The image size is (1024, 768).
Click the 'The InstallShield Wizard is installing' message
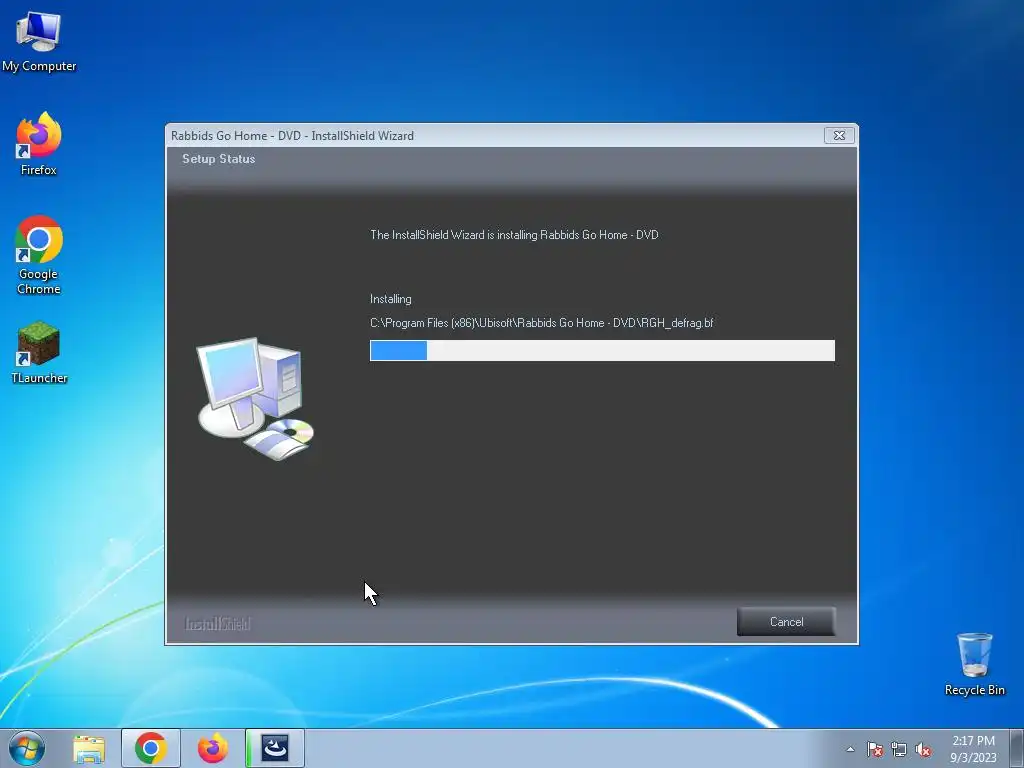[x=514, y=234]
